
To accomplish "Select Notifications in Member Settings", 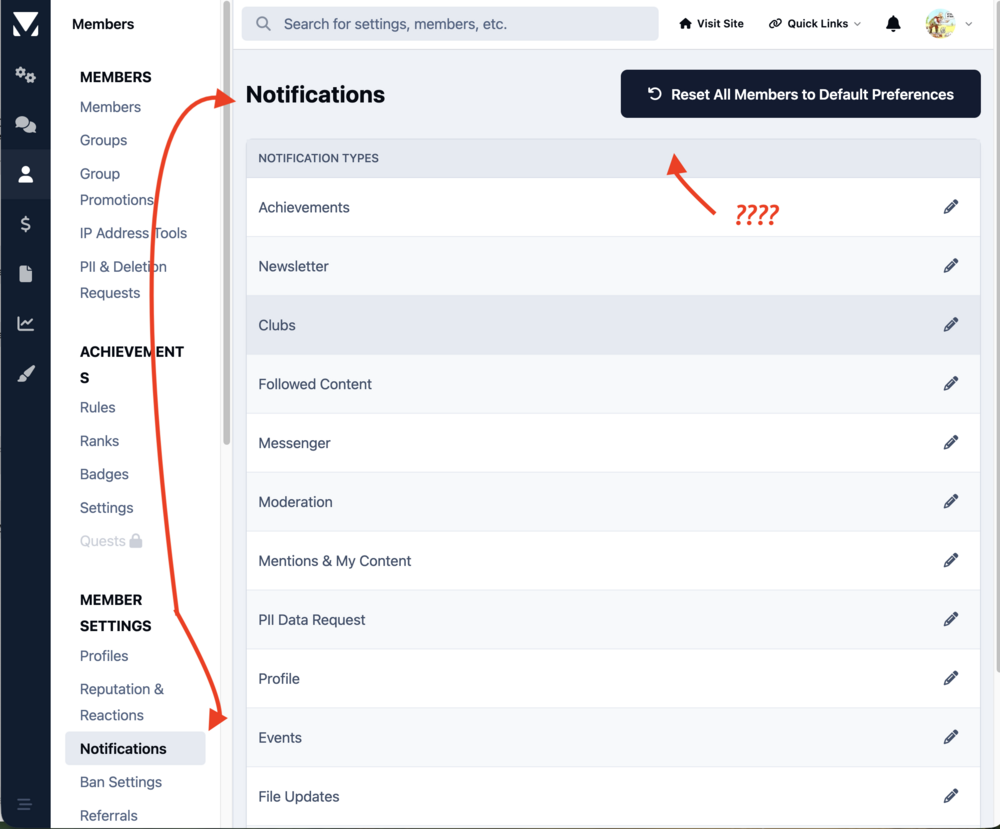I will click(135, 749).
